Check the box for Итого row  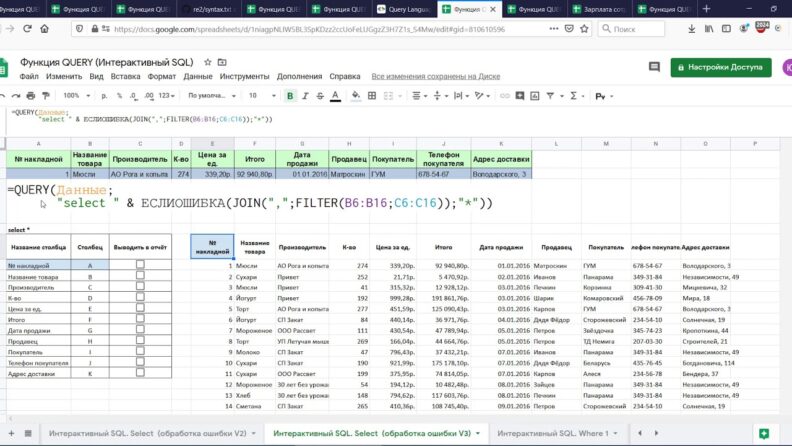point(140,319)
